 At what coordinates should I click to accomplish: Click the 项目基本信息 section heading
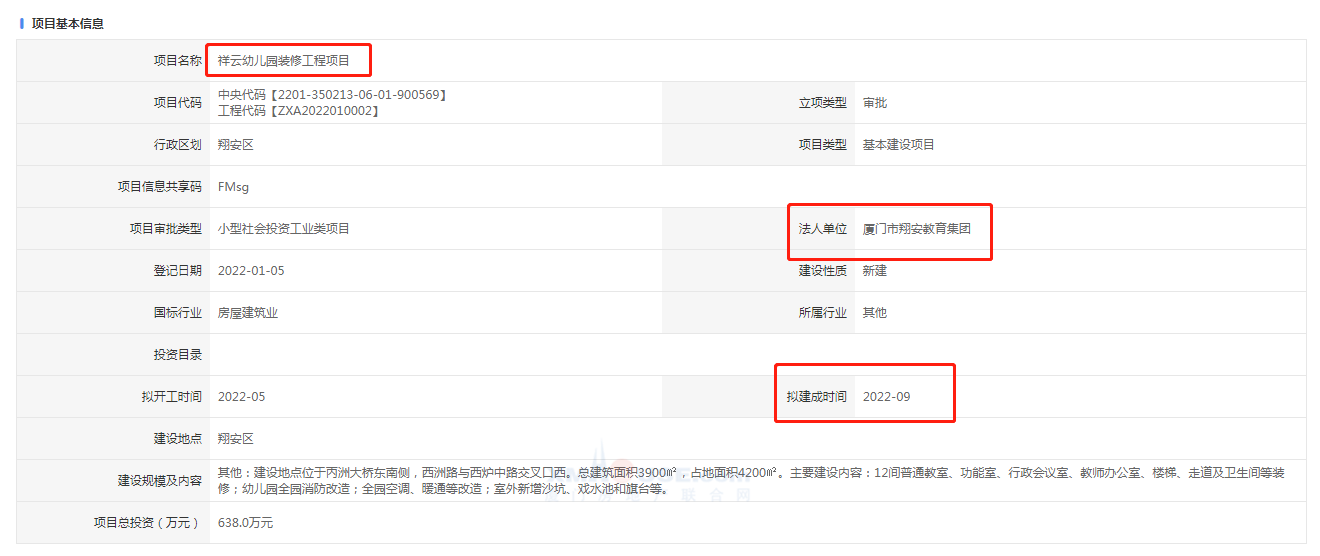[67, 23]
